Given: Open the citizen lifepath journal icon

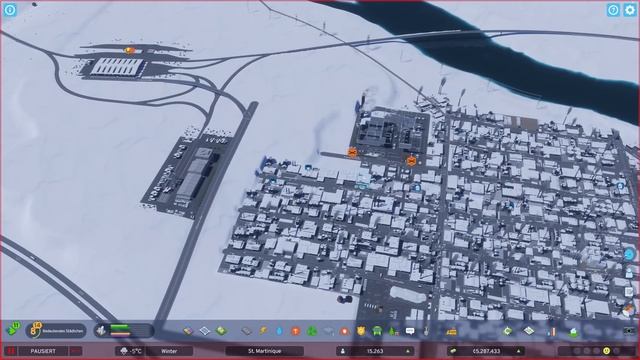Looking at the screenshot, I should click(629, 273).
